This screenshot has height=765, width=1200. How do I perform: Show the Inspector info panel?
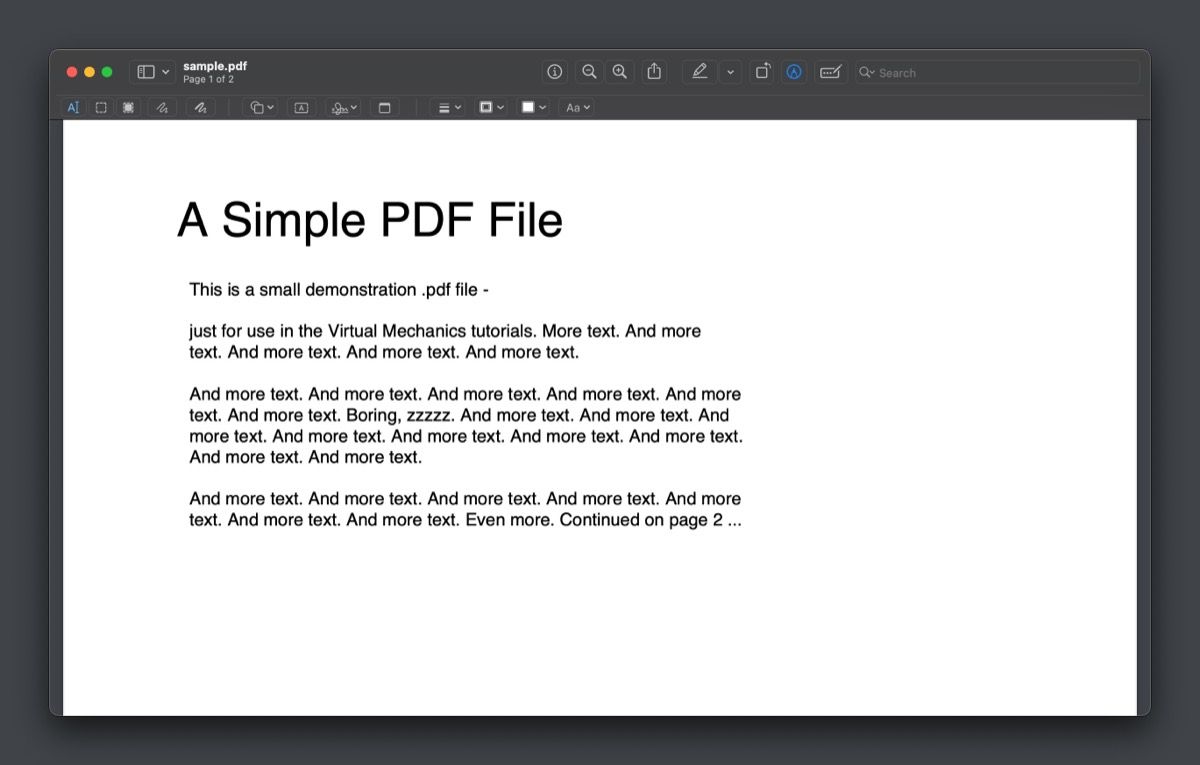pos(554,71)
